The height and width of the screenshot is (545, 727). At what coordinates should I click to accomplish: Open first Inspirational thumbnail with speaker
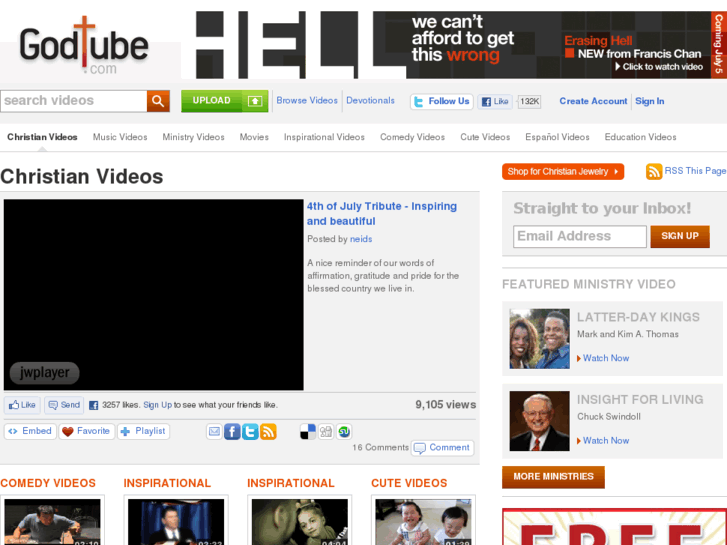click(x=176, y=522)
